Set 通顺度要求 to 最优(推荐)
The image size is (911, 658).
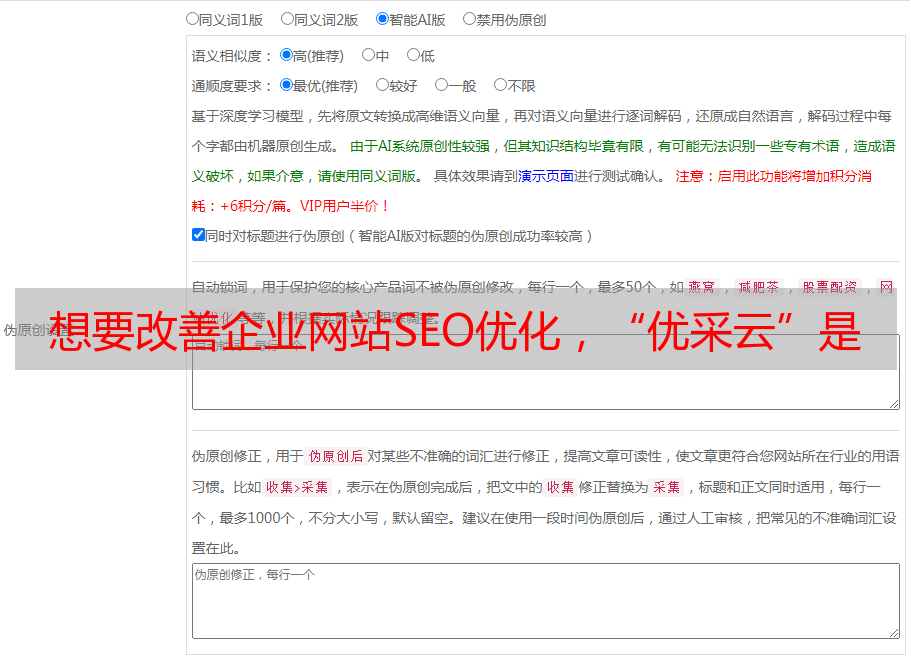pyautogui.click(x=286, y=85)
